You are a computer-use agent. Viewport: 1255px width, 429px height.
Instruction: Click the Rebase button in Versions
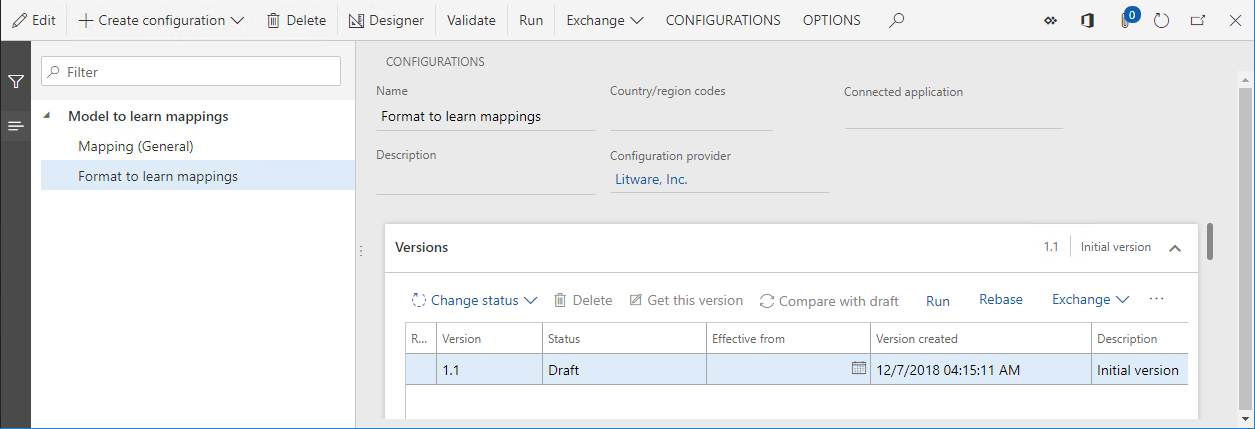pyautogui.click(x=1000, y=300)
